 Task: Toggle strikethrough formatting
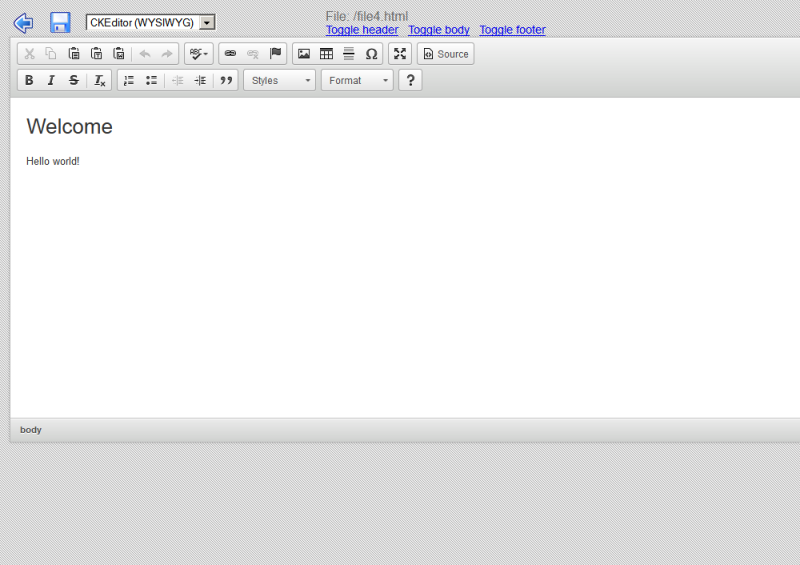coord(73,80)
